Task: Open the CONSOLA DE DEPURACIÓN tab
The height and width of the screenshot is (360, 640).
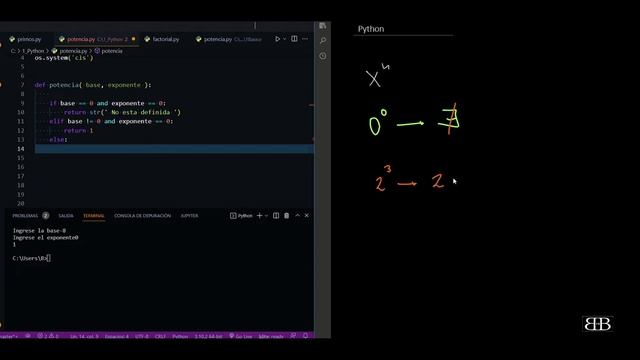Action: (142, 216)
